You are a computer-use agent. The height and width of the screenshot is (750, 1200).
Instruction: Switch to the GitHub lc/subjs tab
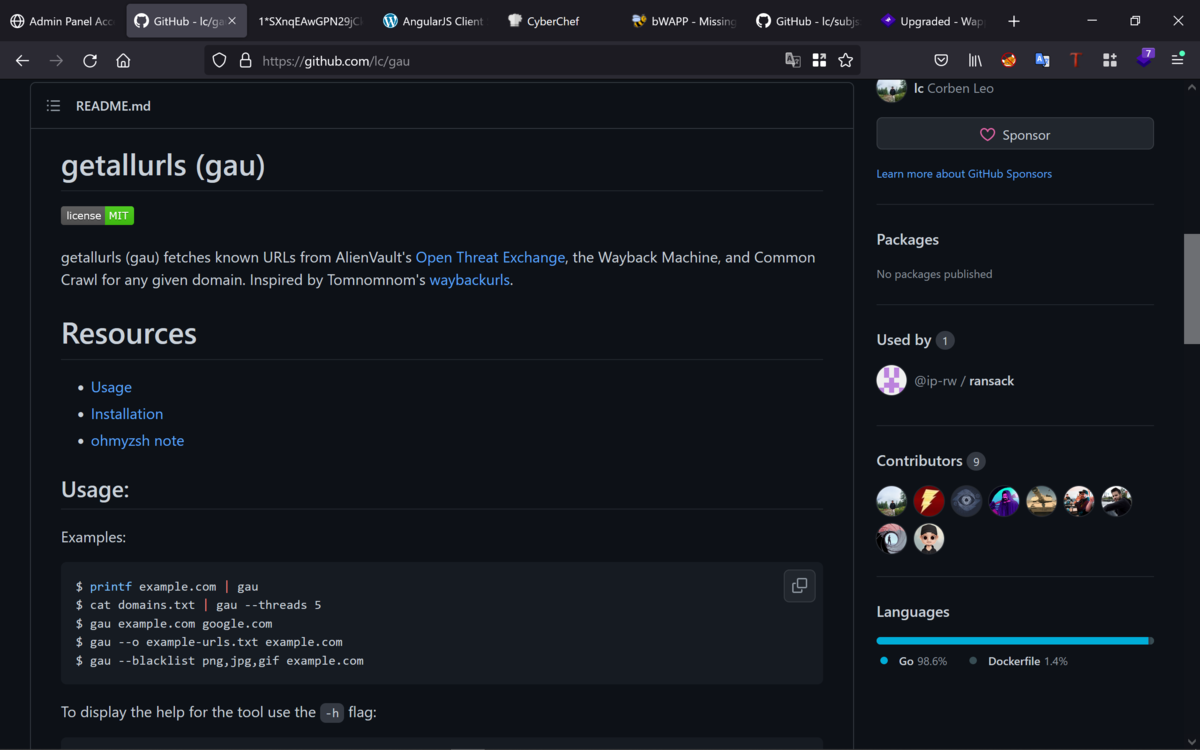pyautogui.click(x=808, y=21)
